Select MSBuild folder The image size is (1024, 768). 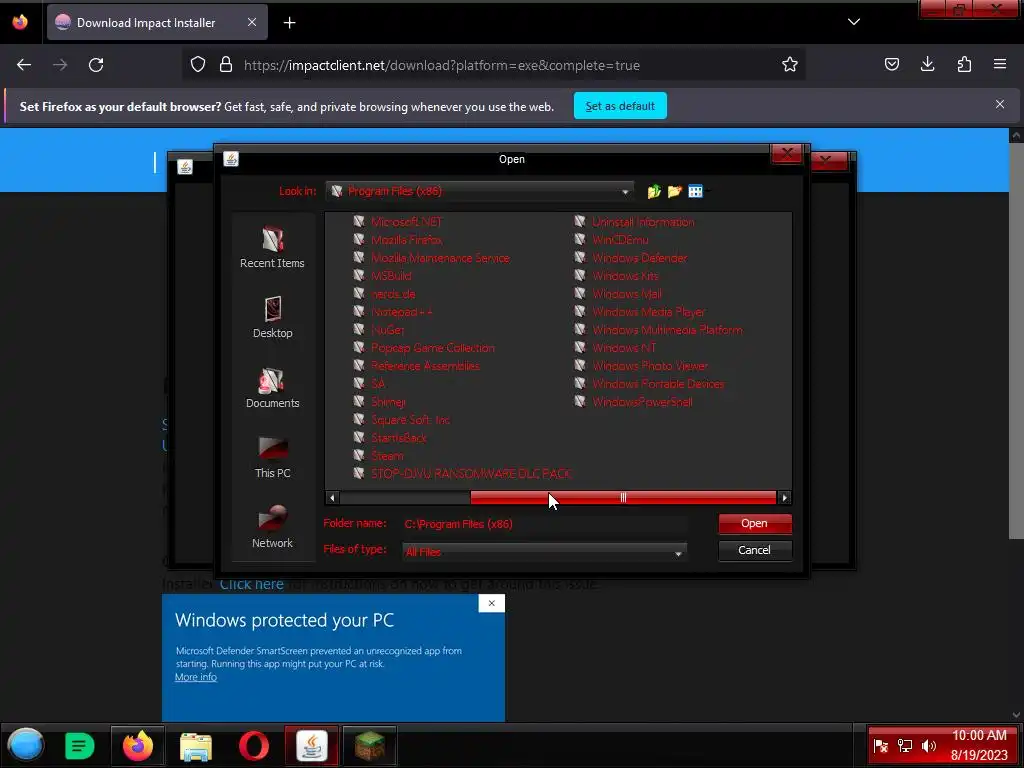391,276
